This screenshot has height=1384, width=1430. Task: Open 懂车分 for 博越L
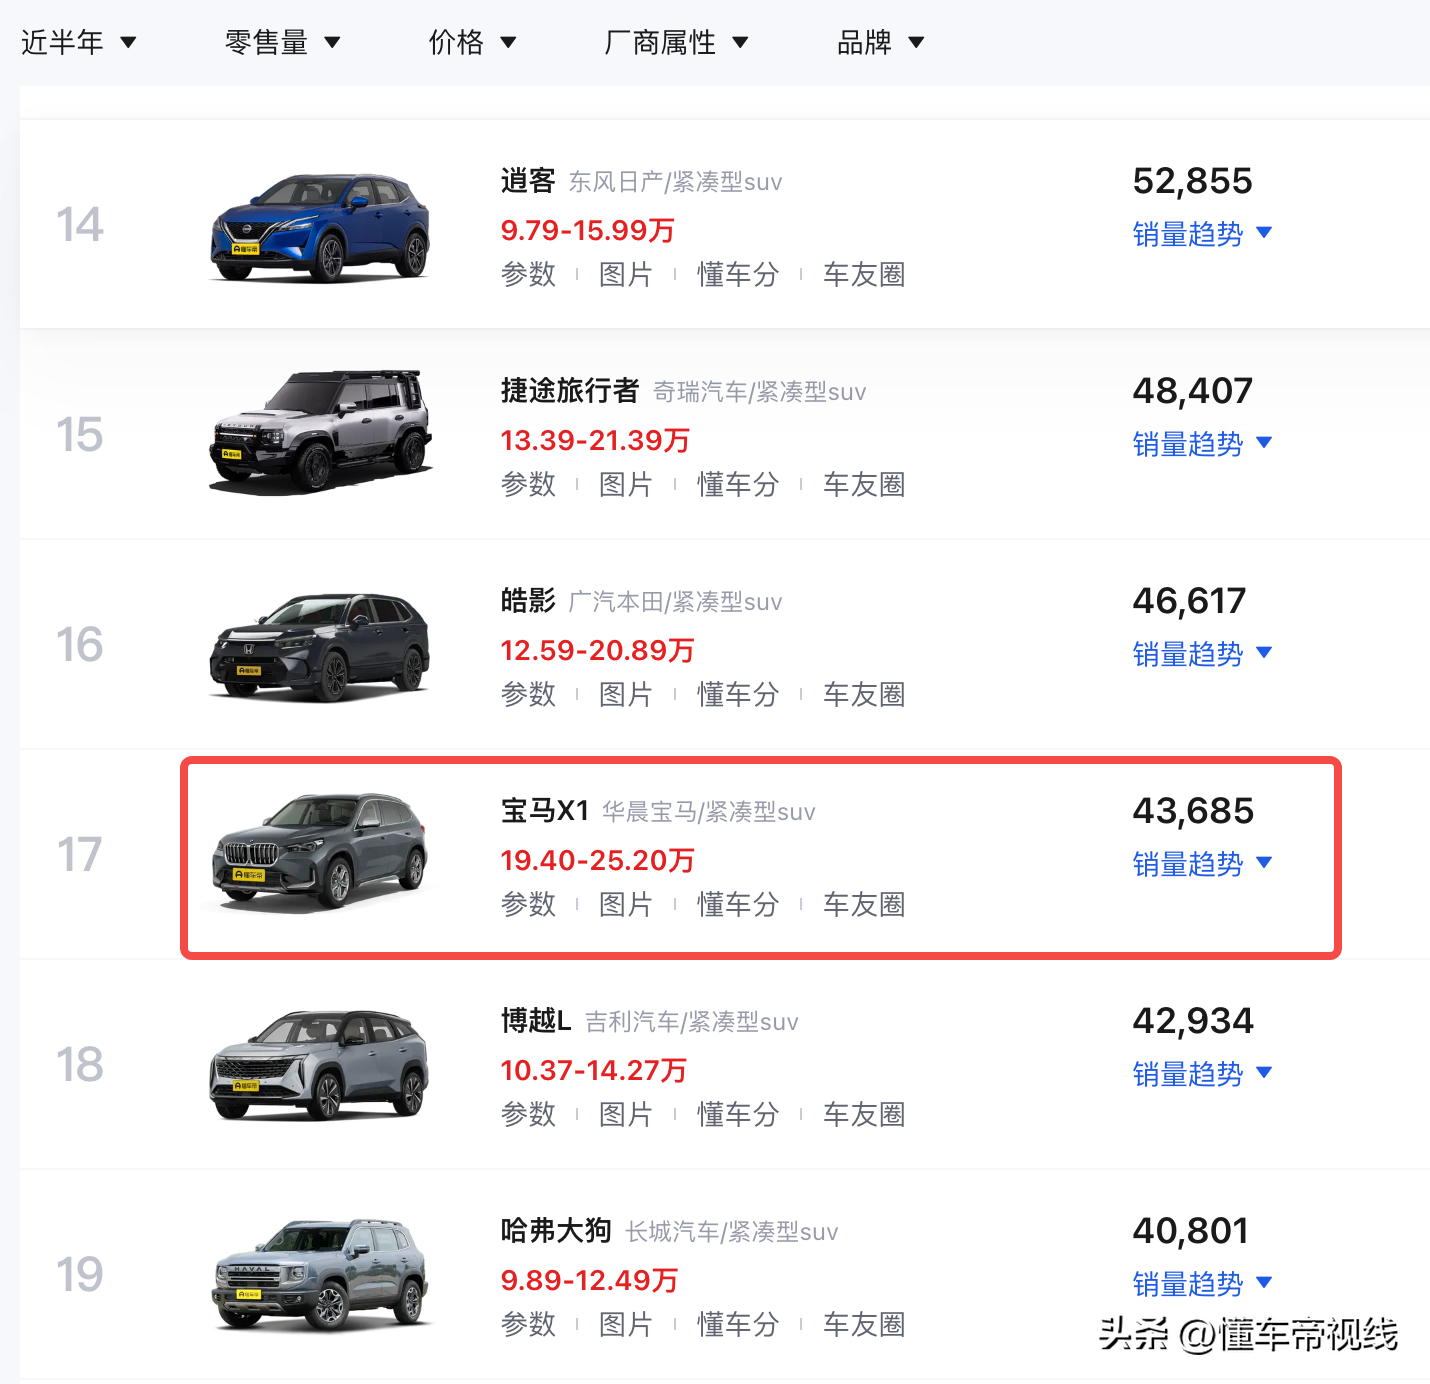[x=738, y=1114]
